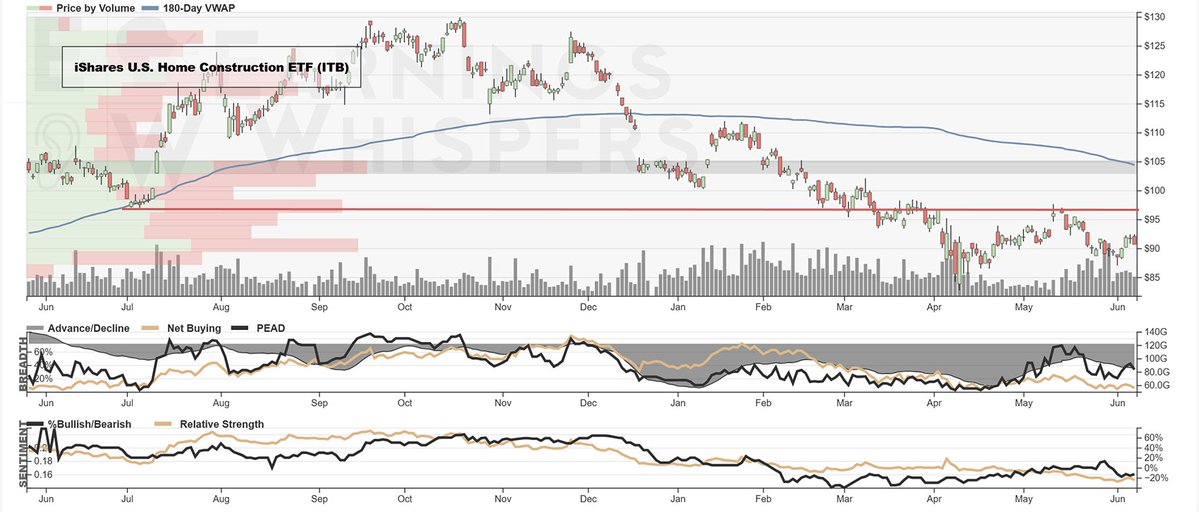Viewport: 1199px width, 512px height.
Task: Click the $90 price axis label
Action: pyautogui.click(x=1152, y=248)
